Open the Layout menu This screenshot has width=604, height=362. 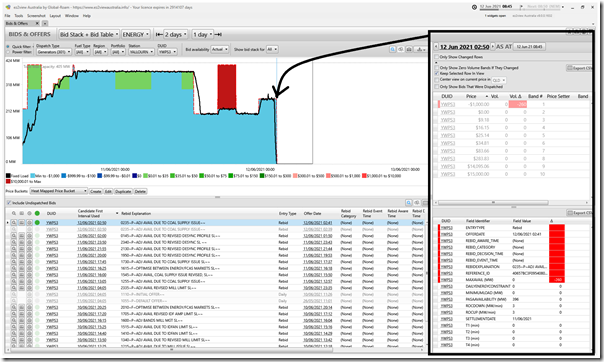coord(55,16)
